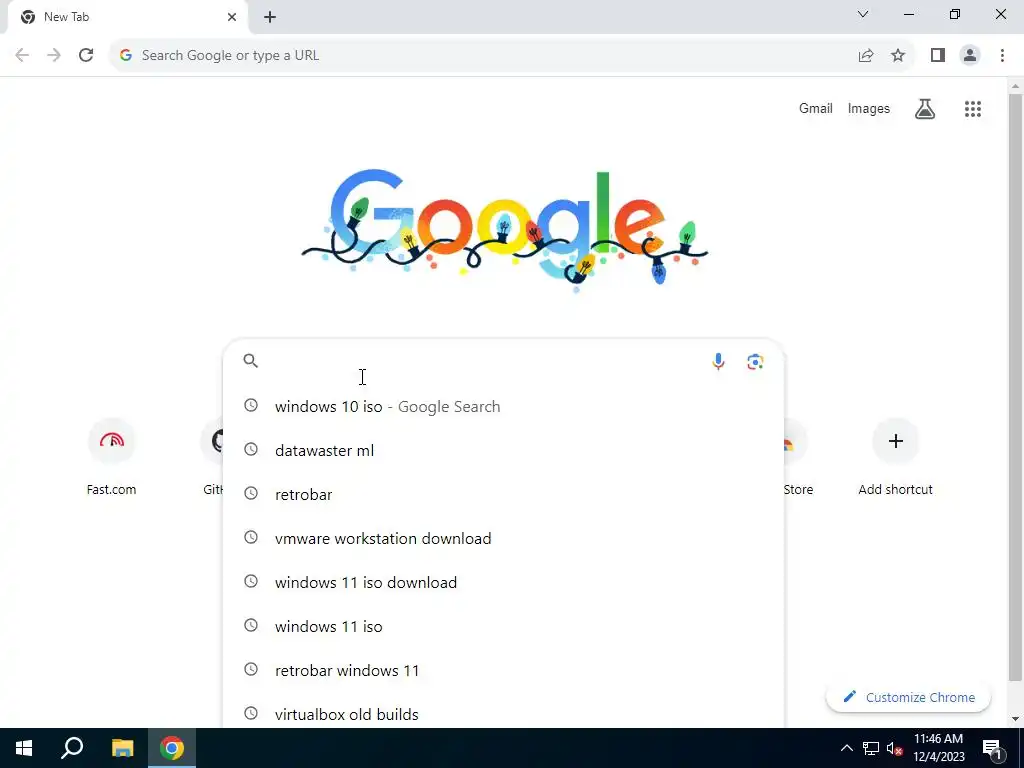Start voice search with microphone icon

point(718,361)
